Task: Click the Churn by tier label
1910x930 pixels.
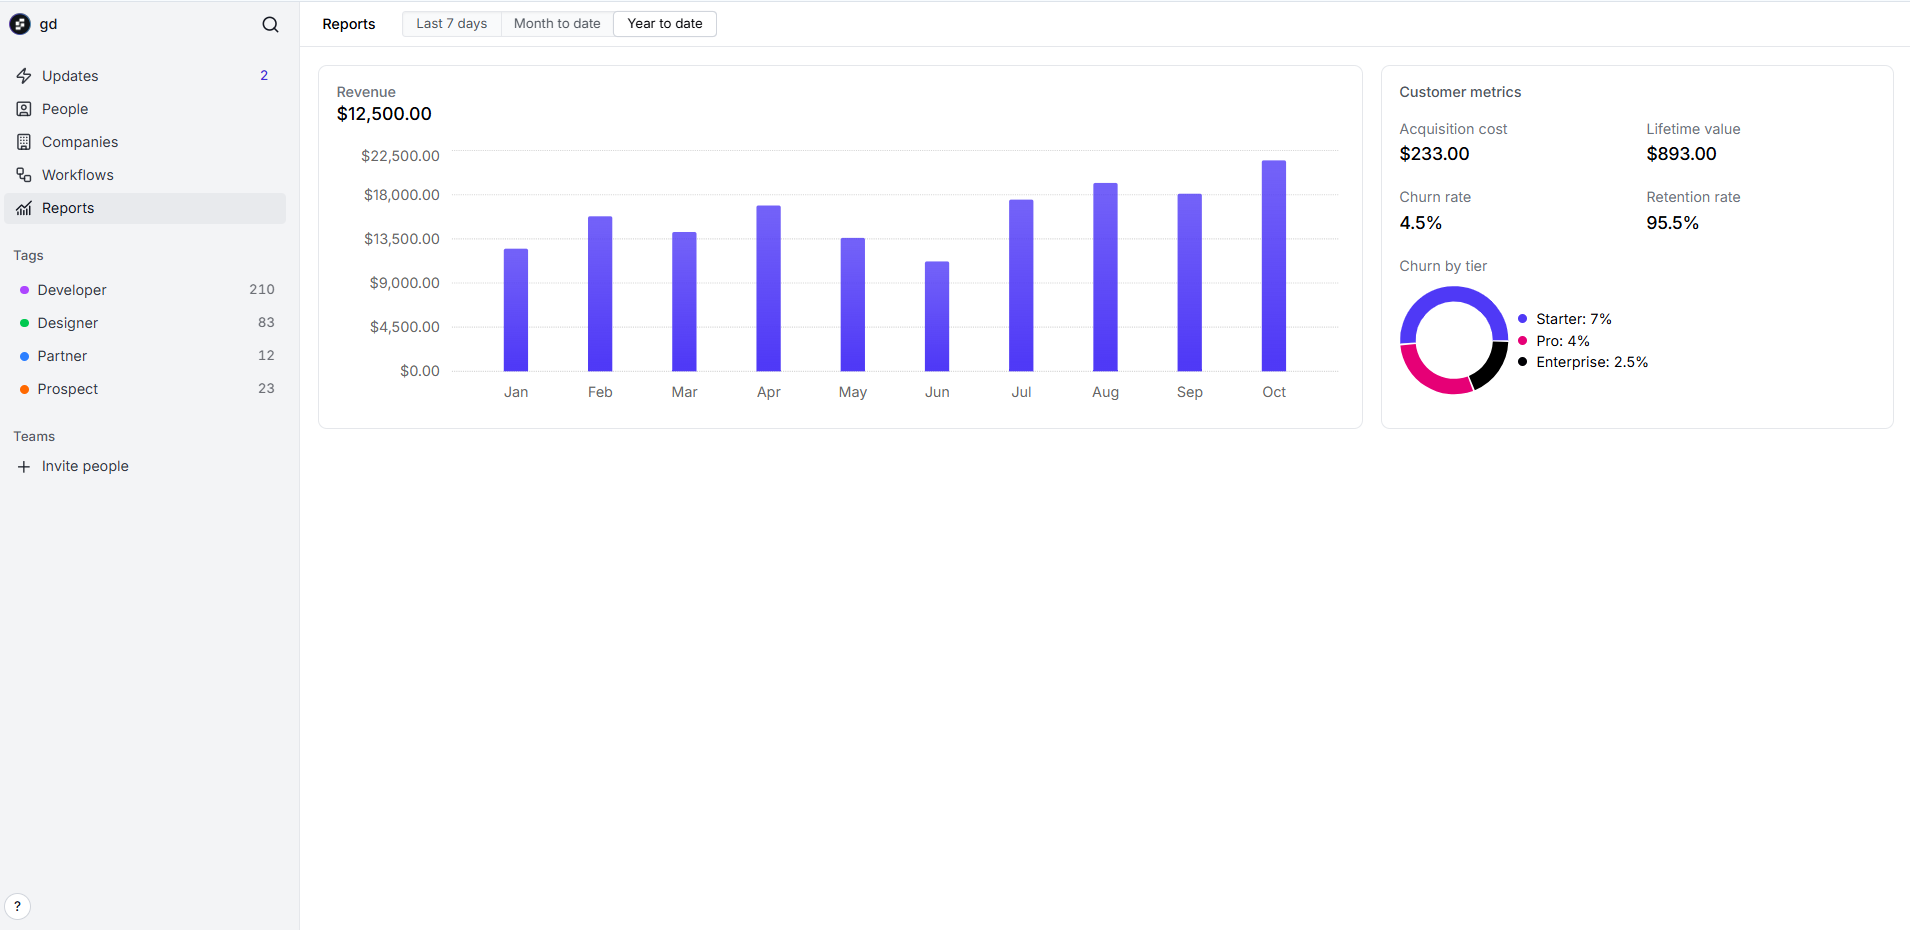Action: point(1443,266)
